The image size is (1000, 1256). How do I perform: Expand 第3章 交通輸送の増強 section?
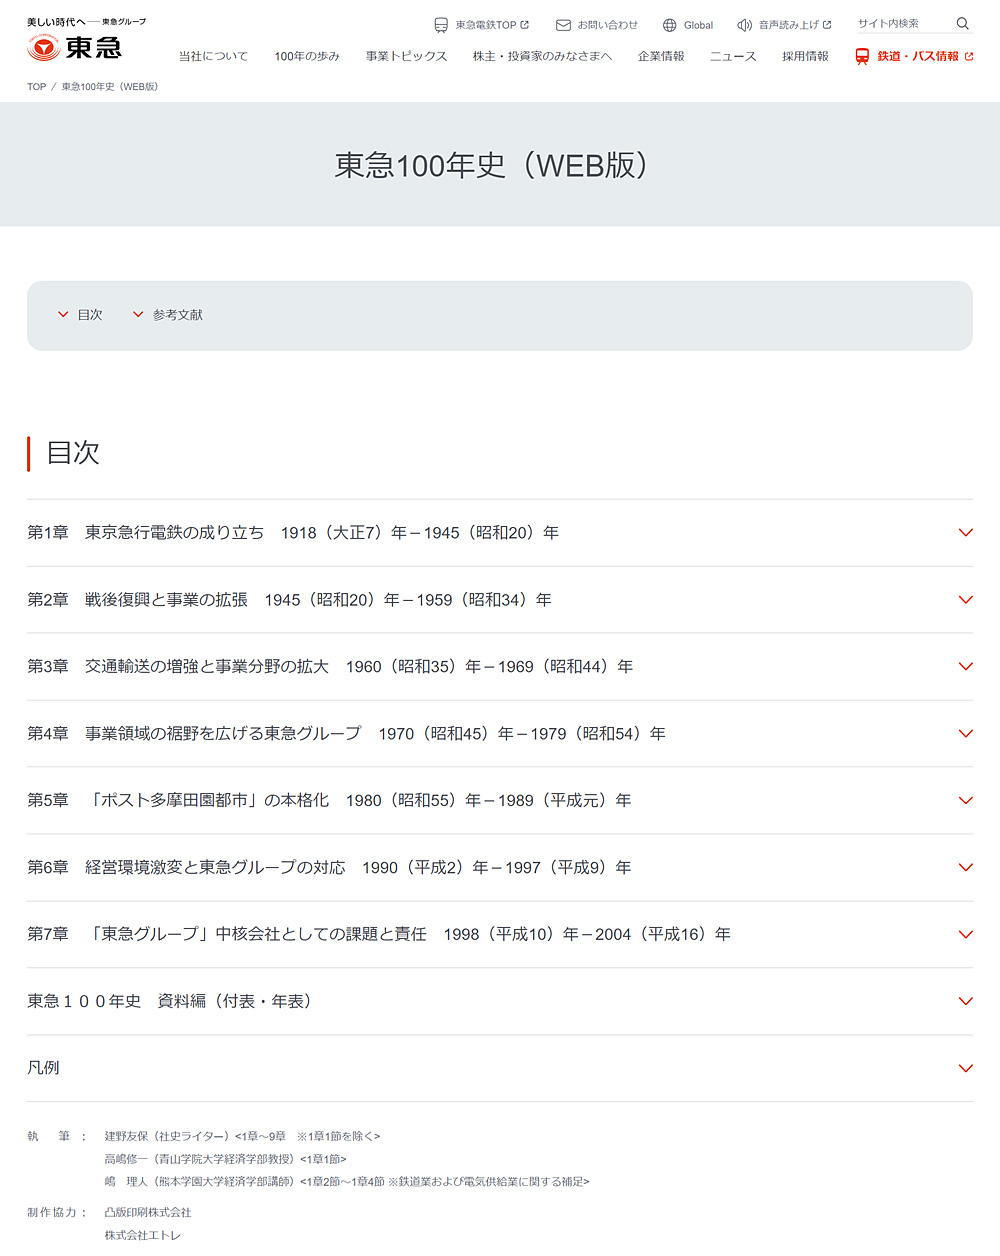click(x=965, y=667)
